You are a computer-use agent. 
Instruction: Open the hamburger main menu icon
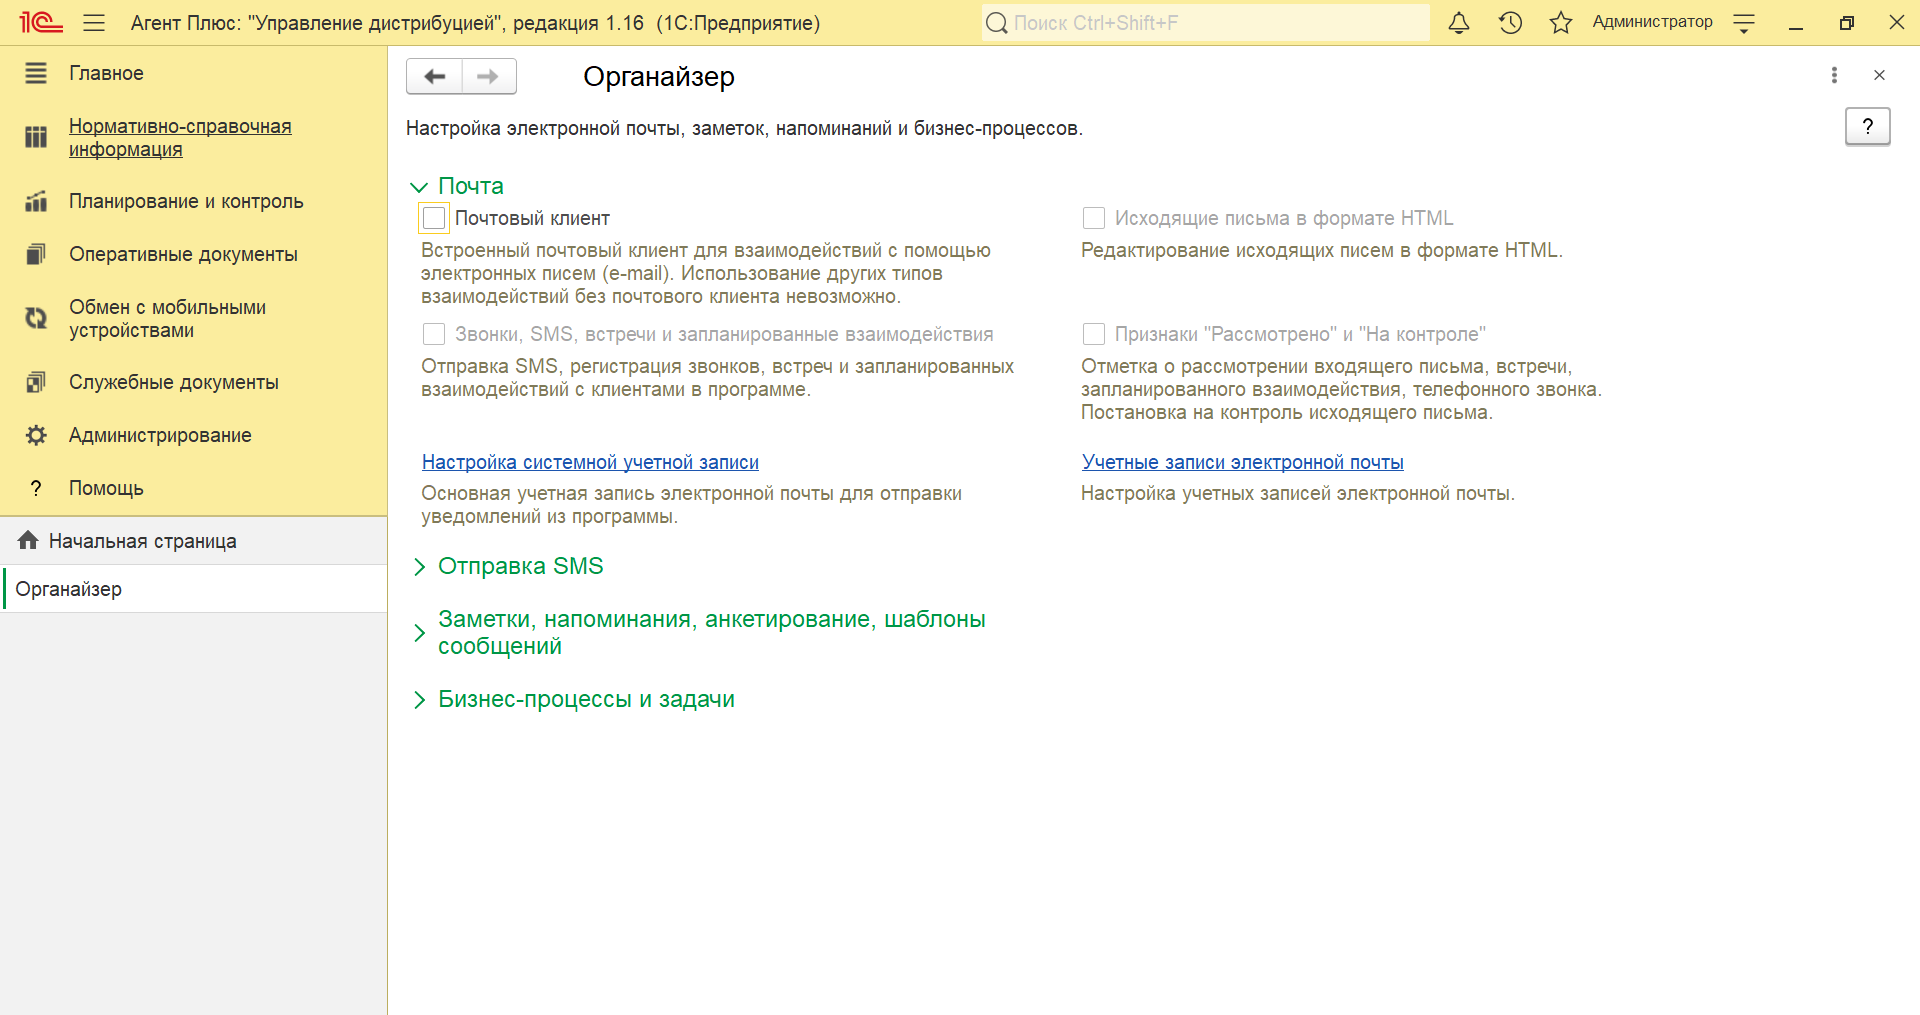pos(94,22)
